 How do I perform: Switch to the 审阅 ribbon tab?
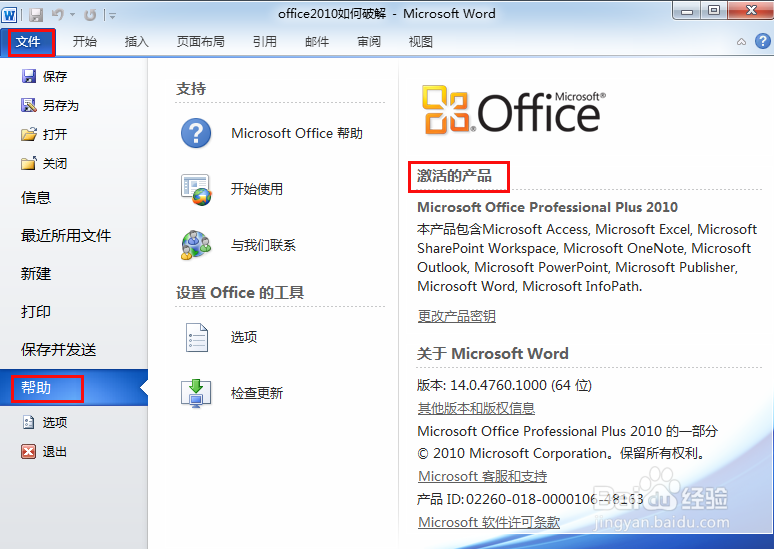[369, 42]
